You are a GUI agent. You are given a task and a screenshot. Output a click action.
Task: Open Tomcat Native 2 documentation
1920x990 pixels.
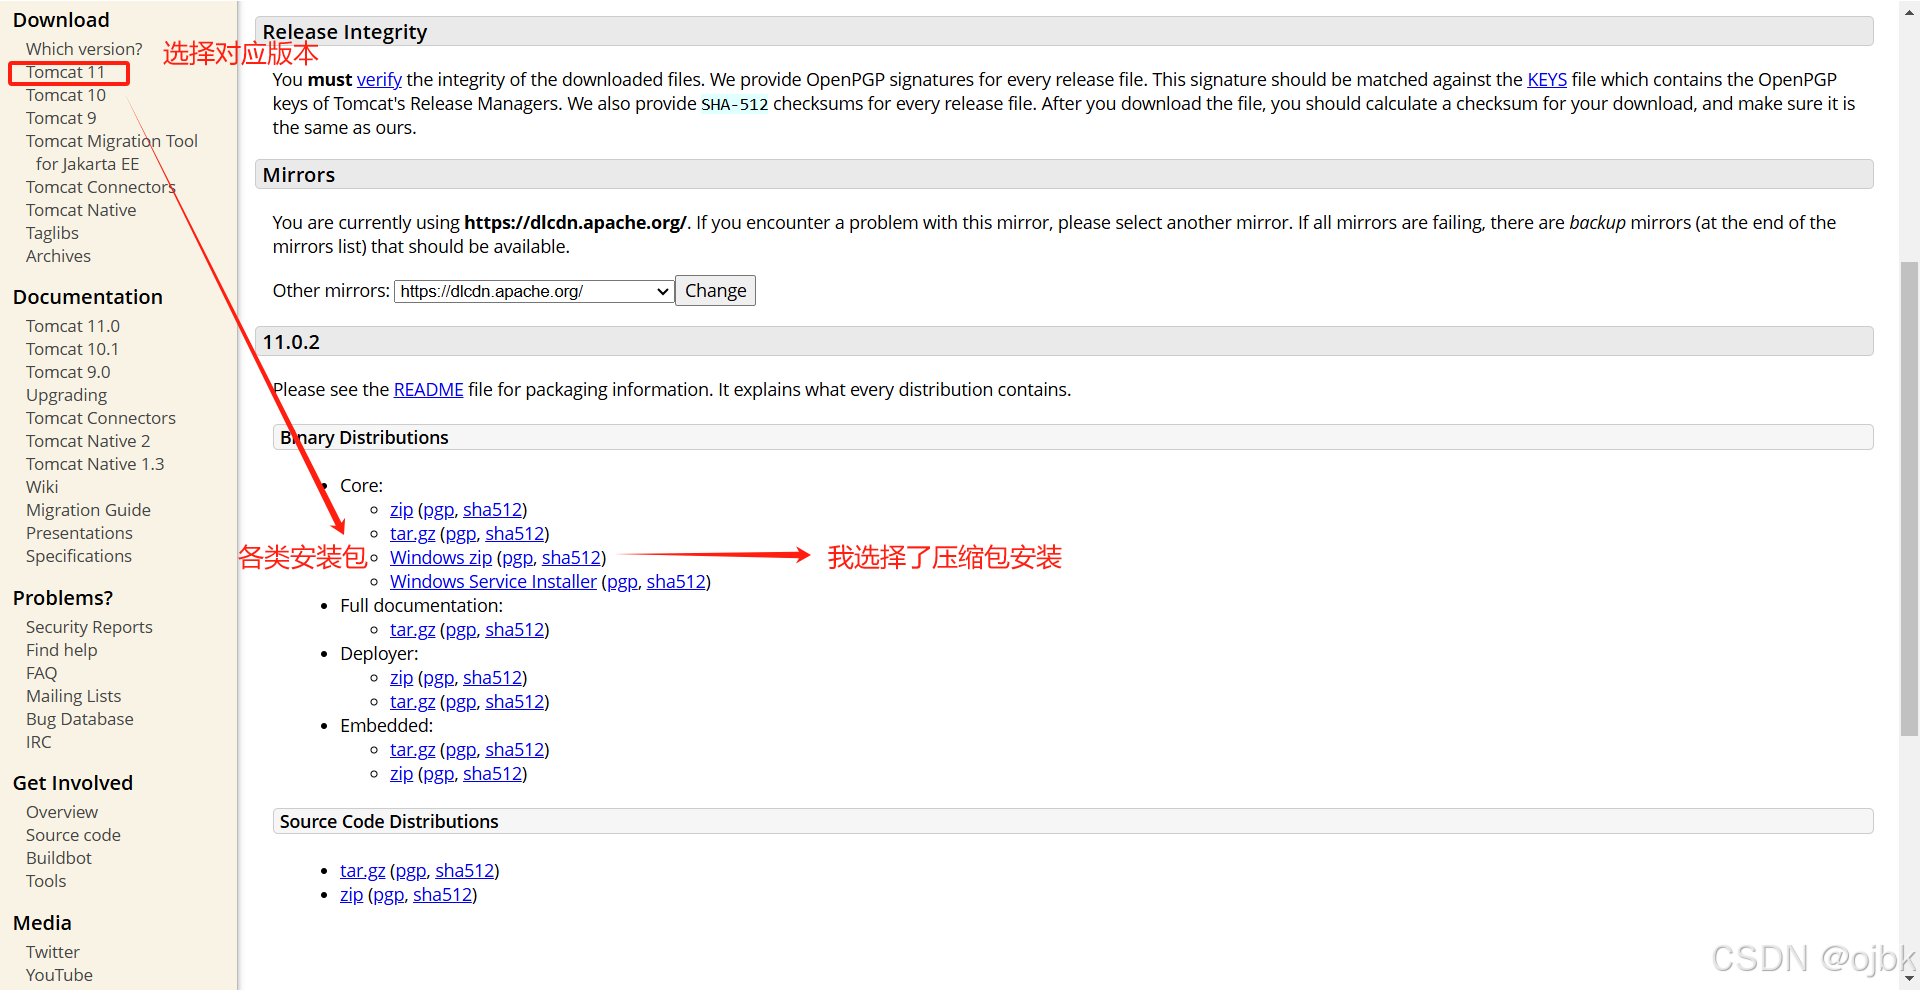click(88, 441)
